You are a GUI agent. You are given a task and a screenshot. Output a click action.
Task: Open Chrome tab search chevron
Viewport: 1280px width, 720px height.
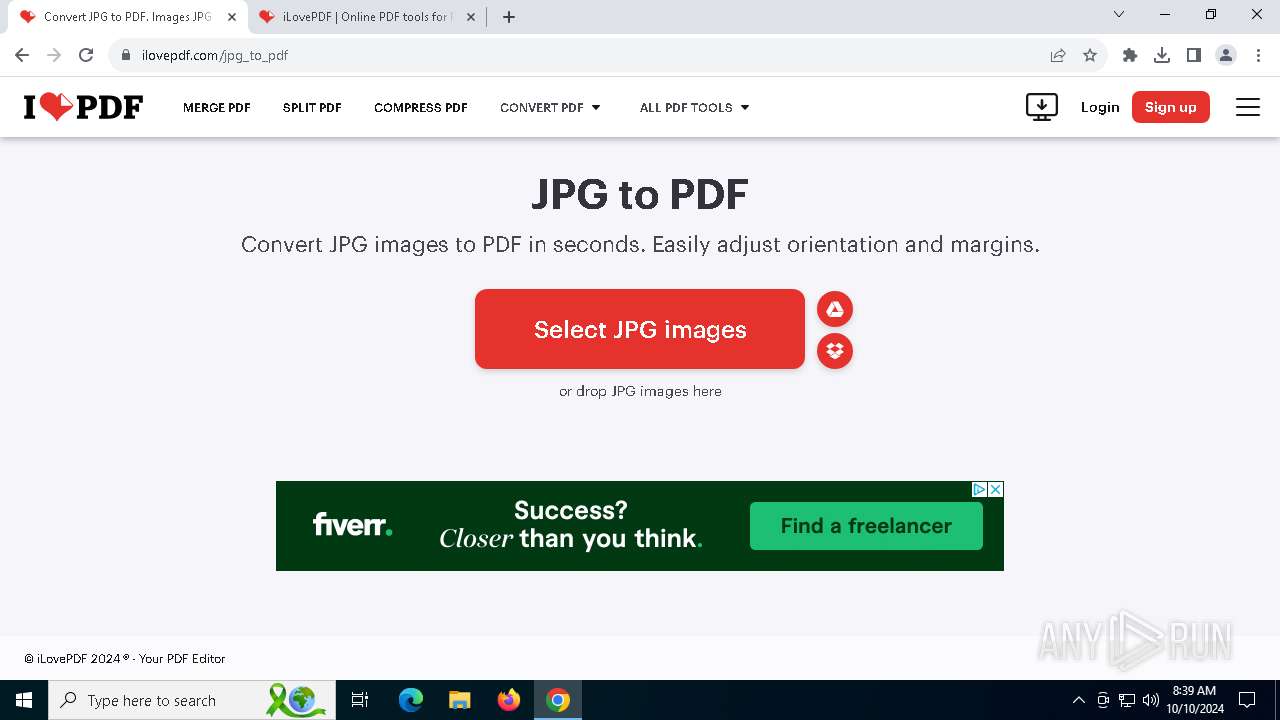(1119, 14)
